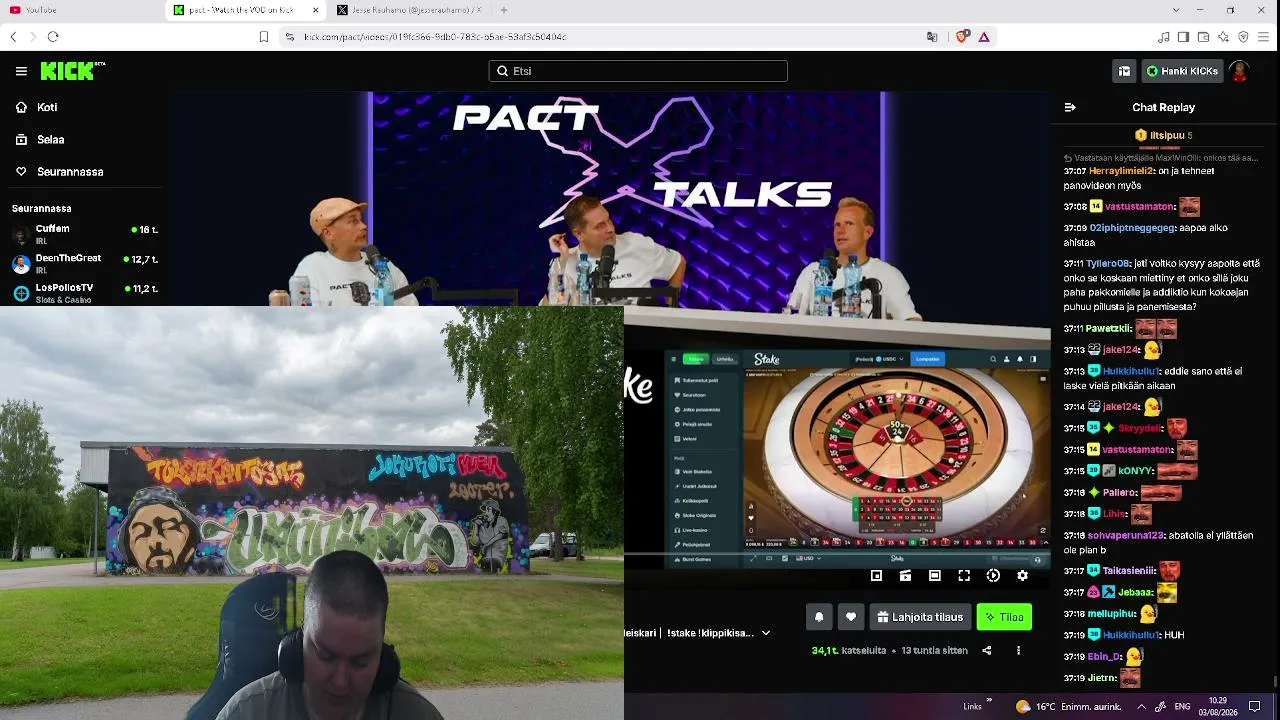The height and width of the screenshot is (720, 1280).
Task: Open the browser main menu
Action: 1265,37
